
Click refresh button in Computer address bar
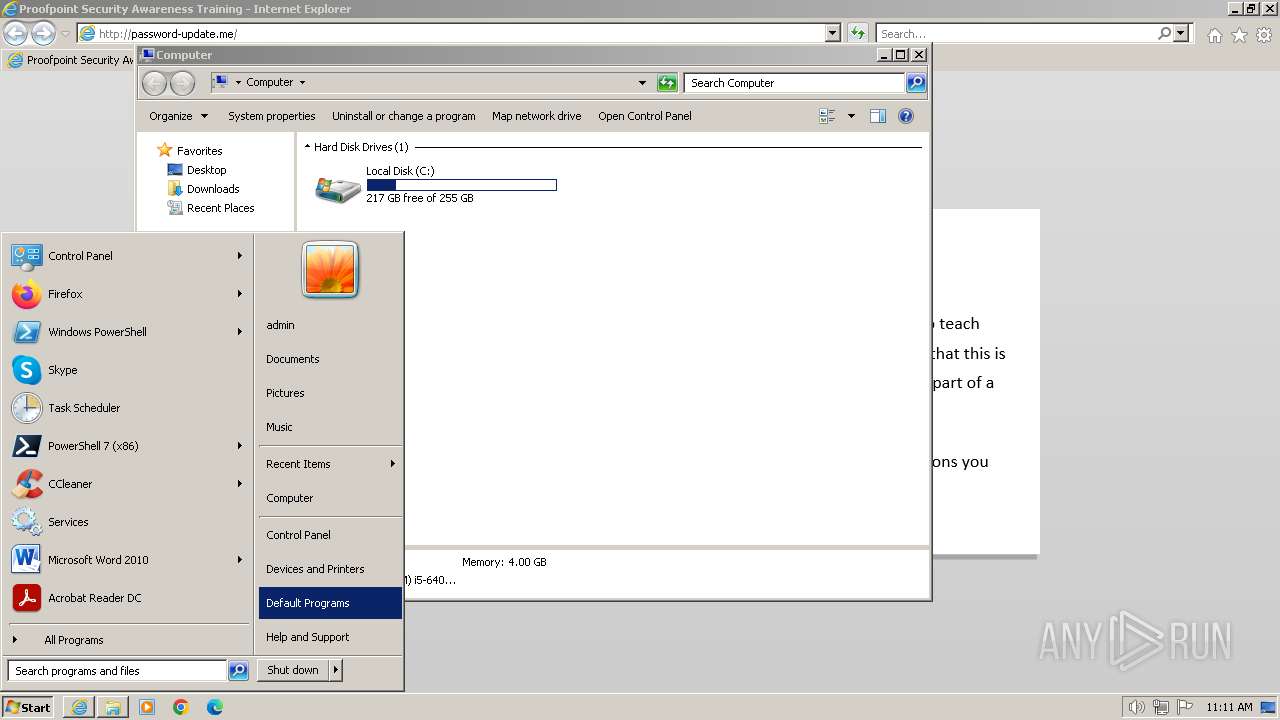667,83
